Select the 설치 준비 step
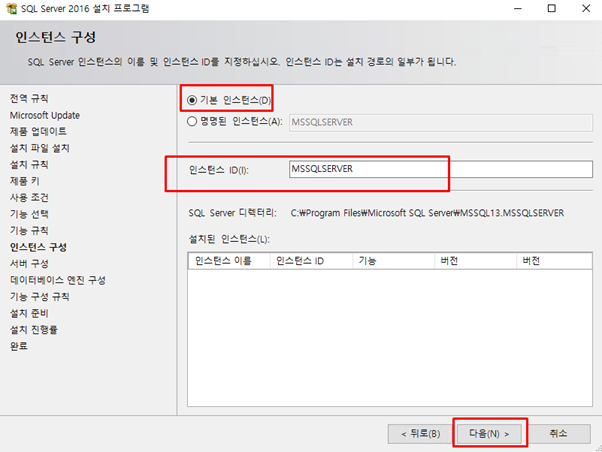 click(29, 313)
